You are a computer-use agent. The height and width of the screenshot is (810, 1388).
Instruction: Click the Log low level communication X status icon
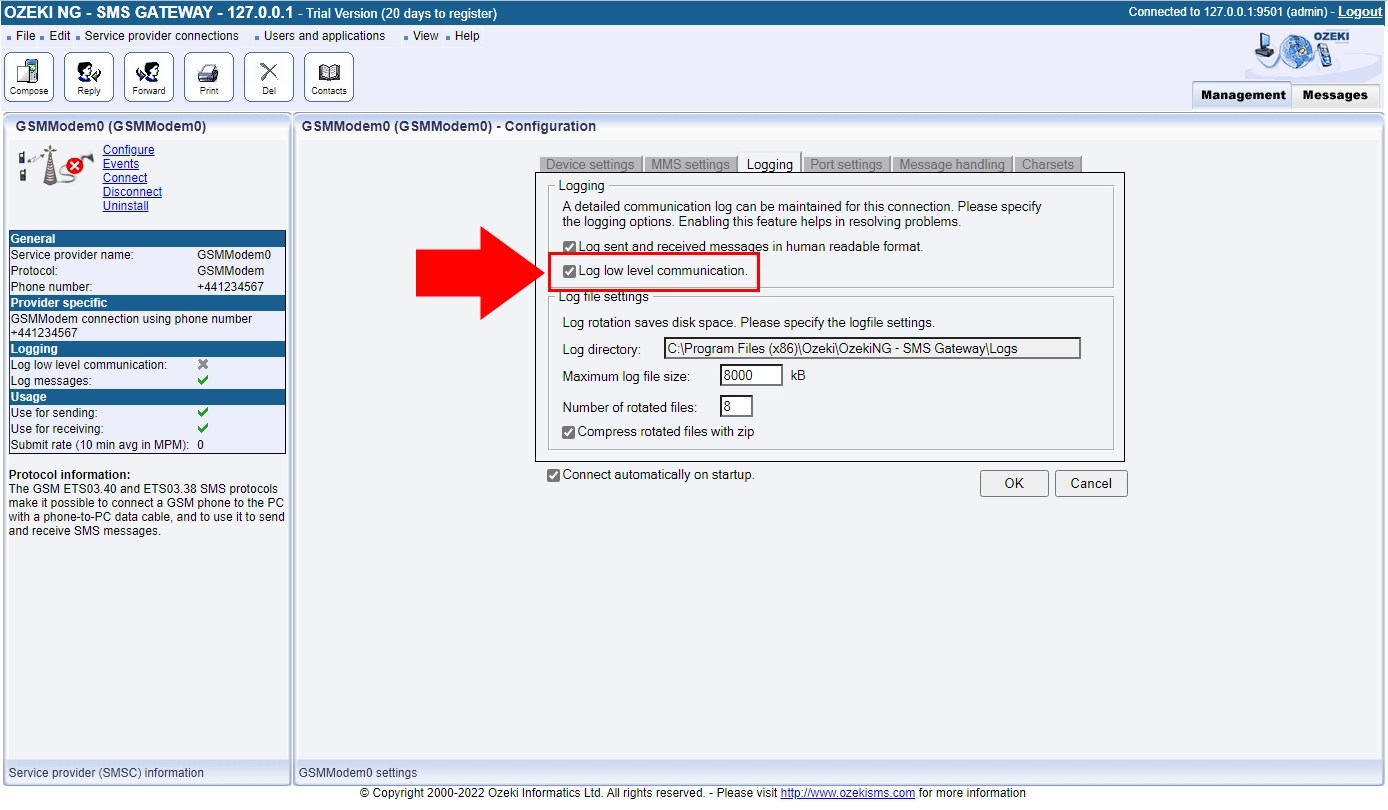203,365
